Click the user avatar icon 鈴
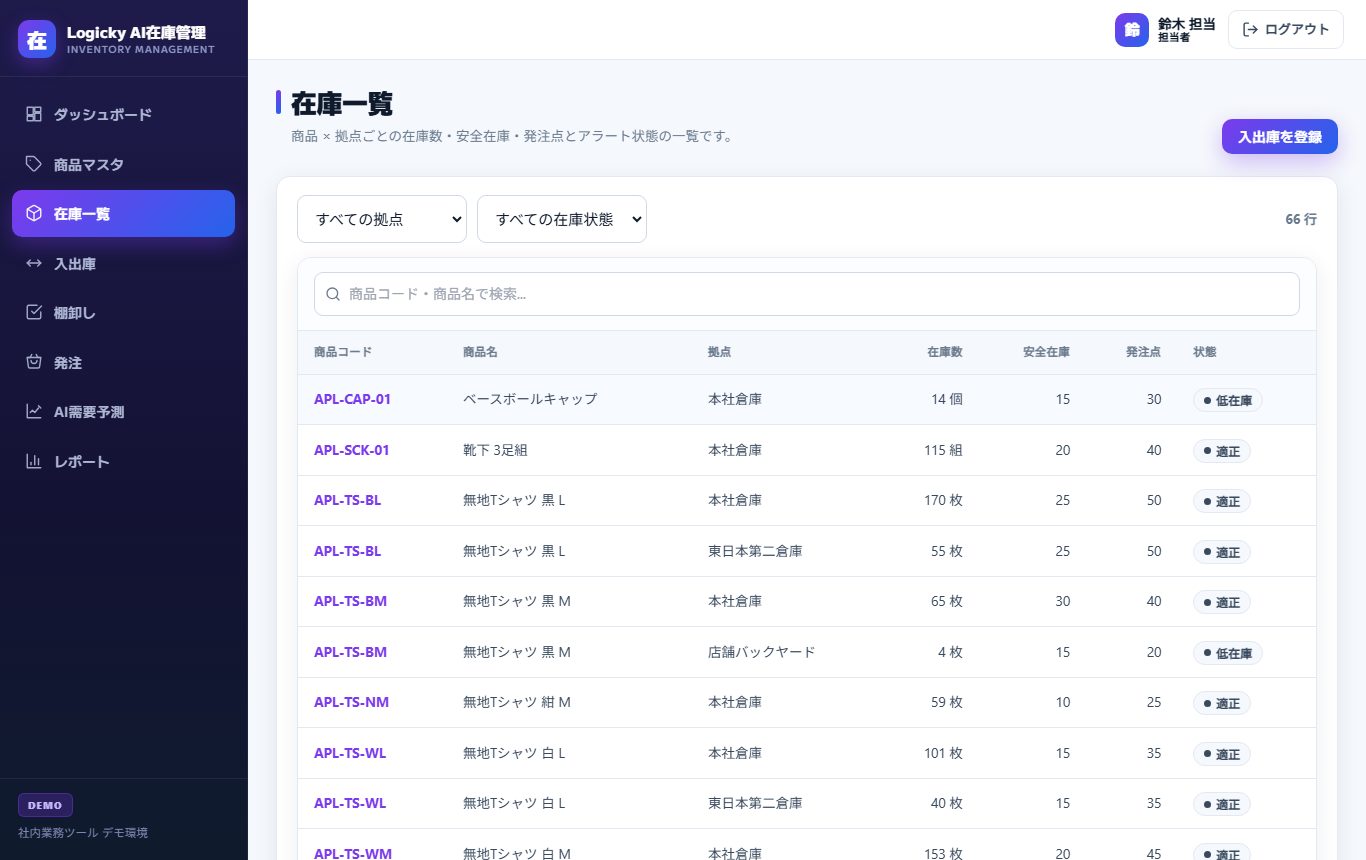Screen dimensions: 1366x860 (x=1132, y=30)
